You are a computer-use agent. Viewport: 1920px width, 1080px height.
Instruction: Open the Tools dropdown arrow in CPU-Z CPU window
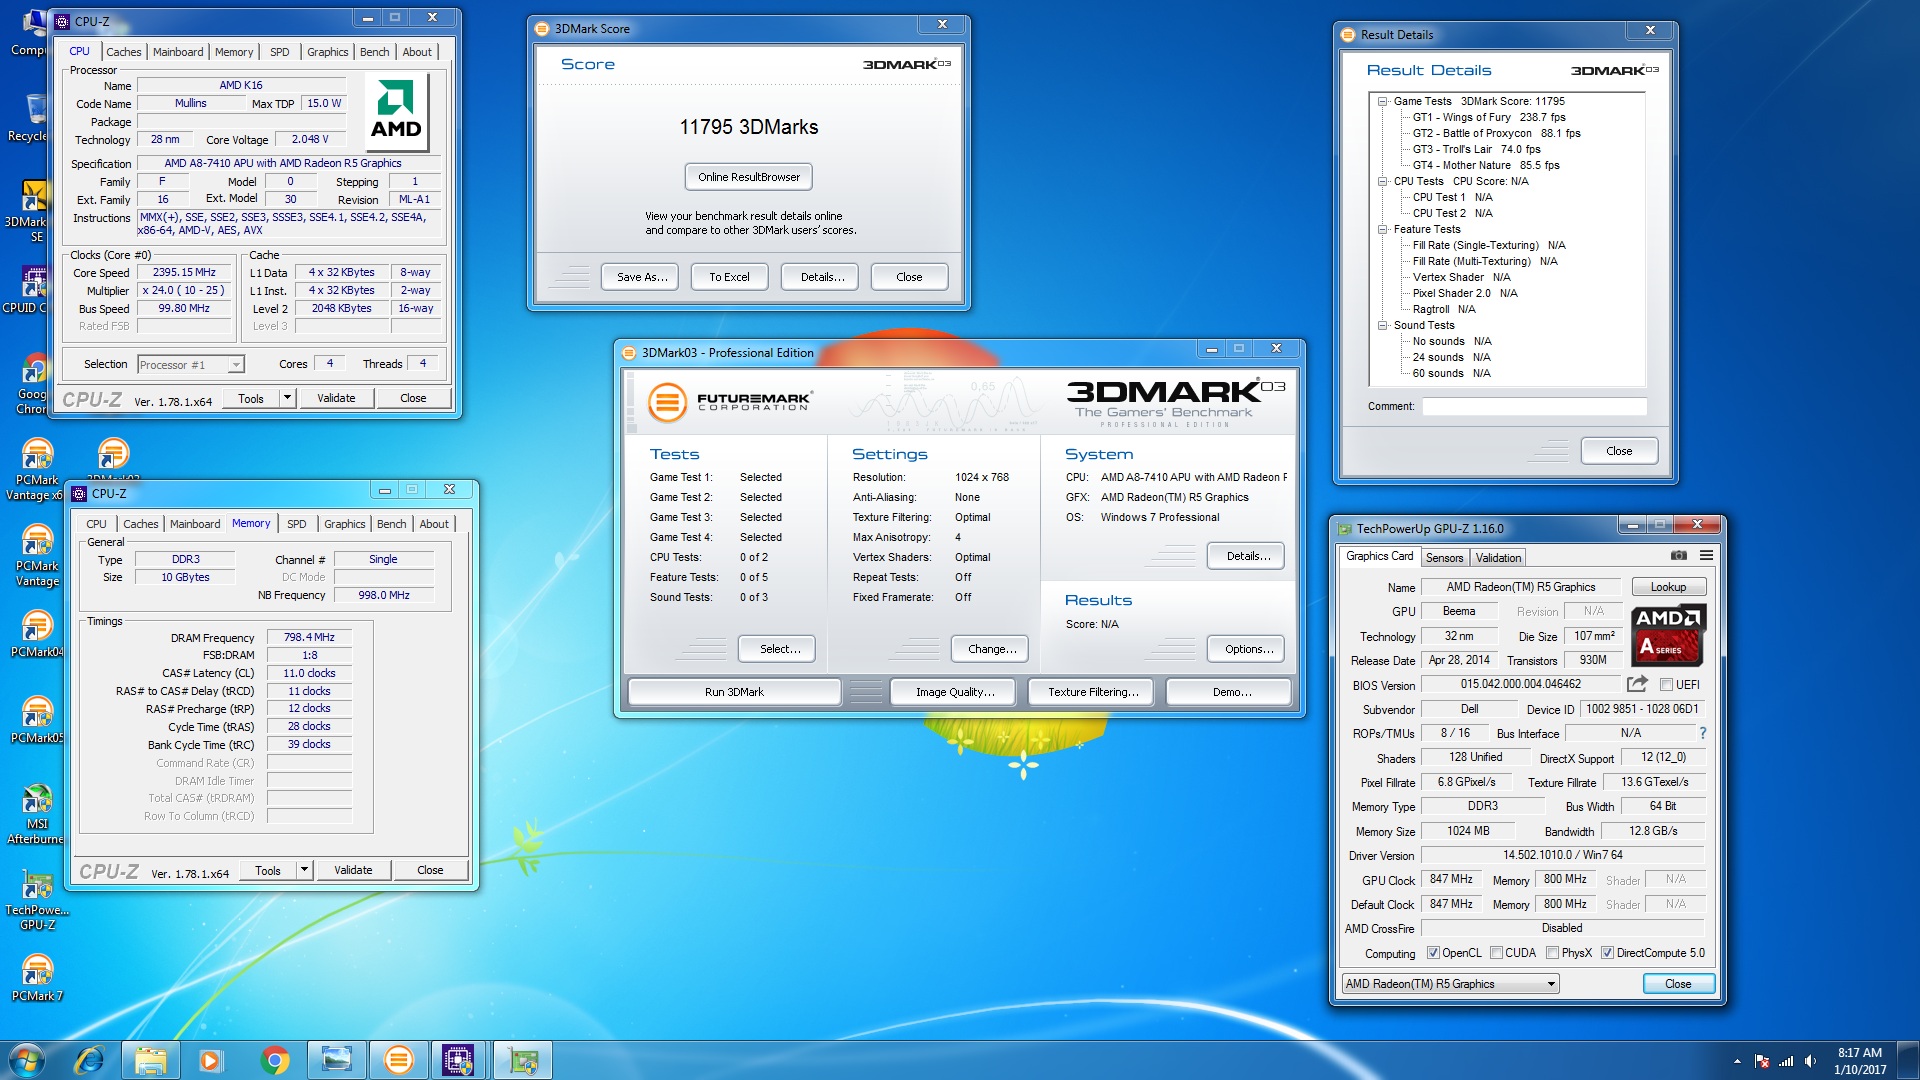(287, 398)
